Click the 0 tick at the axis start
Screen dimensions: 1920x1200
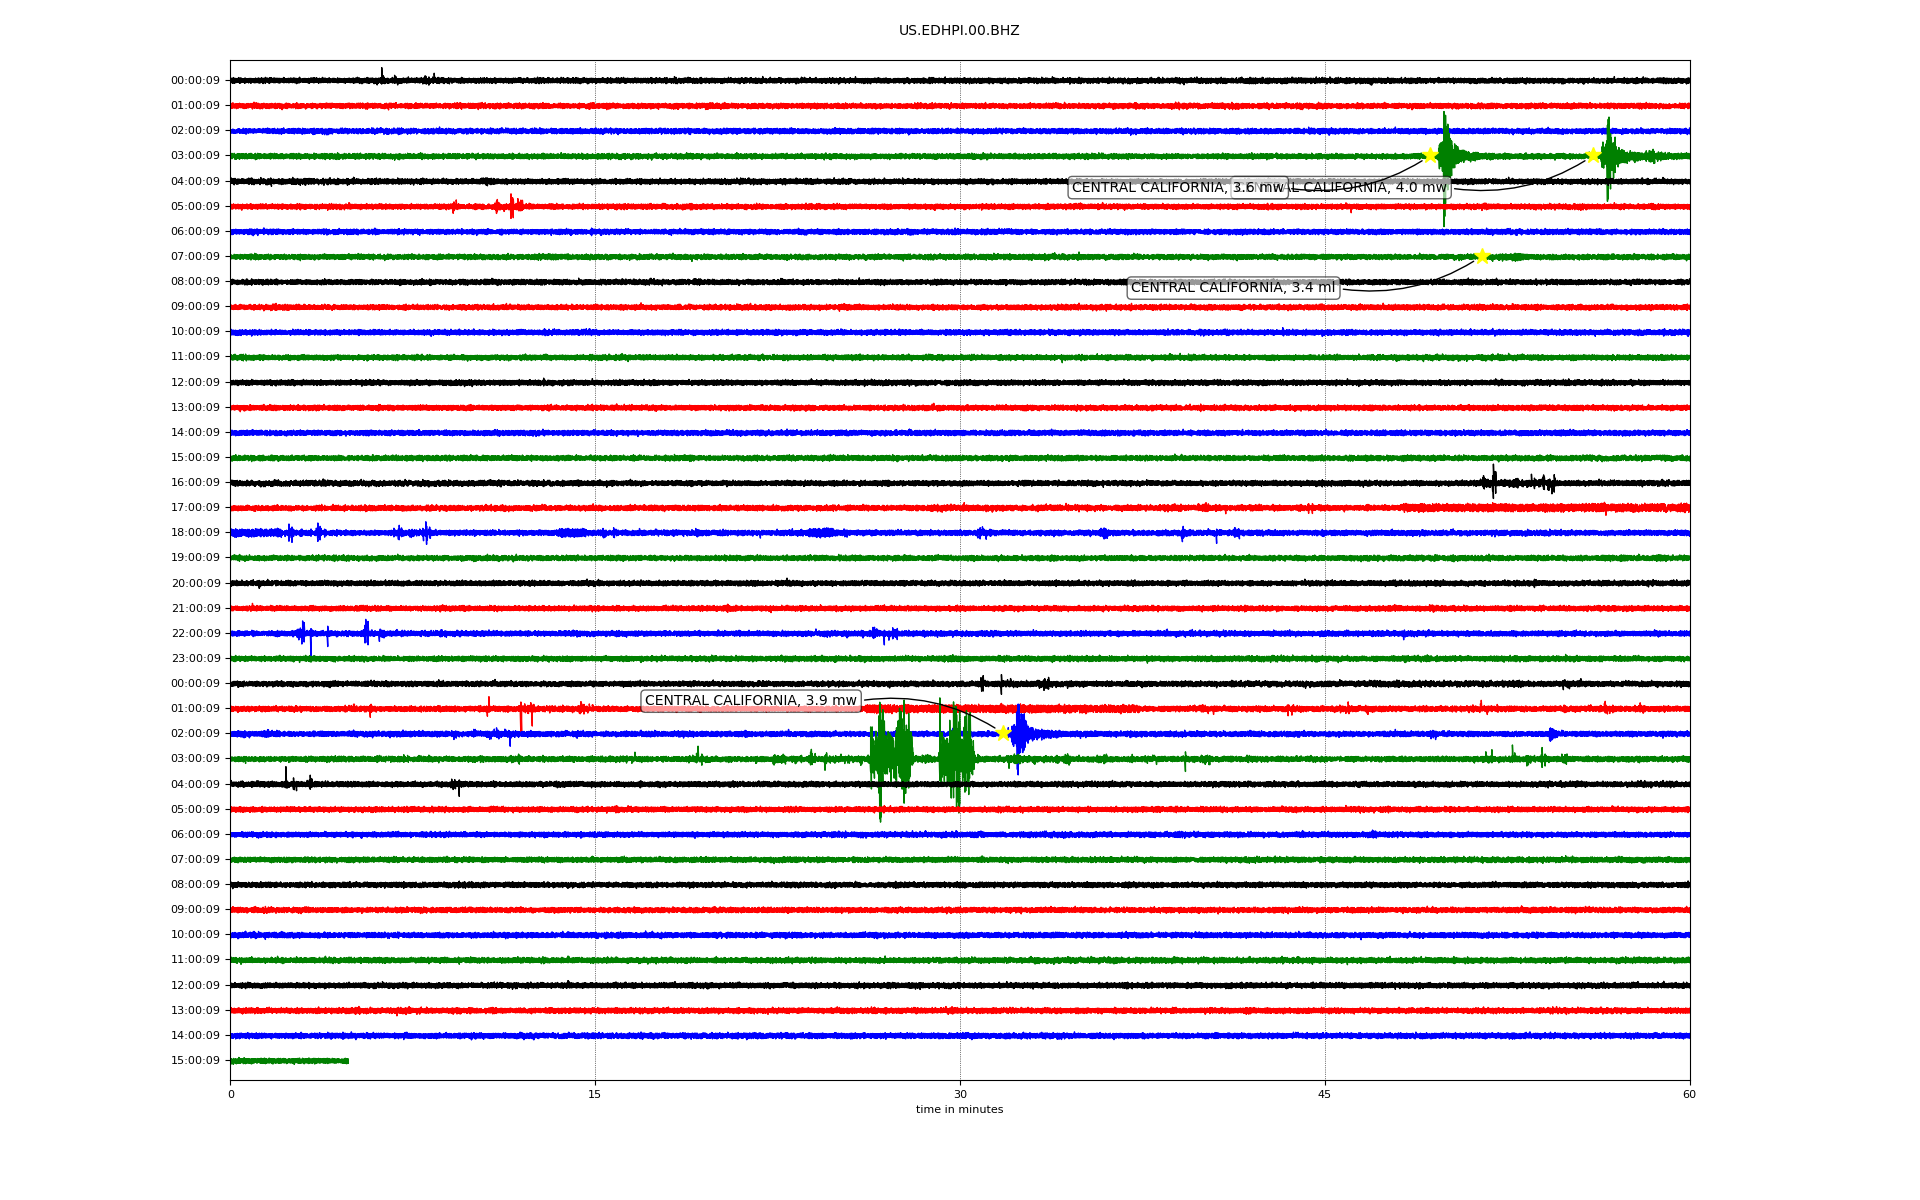[x=231, y=1094]
